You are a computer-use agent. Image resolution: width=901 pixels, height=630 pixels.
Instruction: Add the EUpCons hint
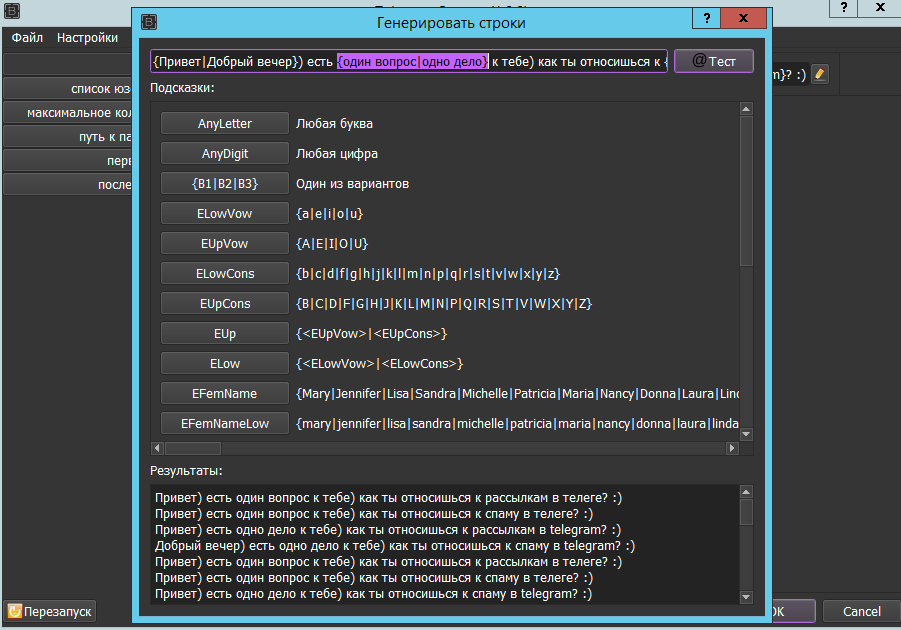(225, 304)
